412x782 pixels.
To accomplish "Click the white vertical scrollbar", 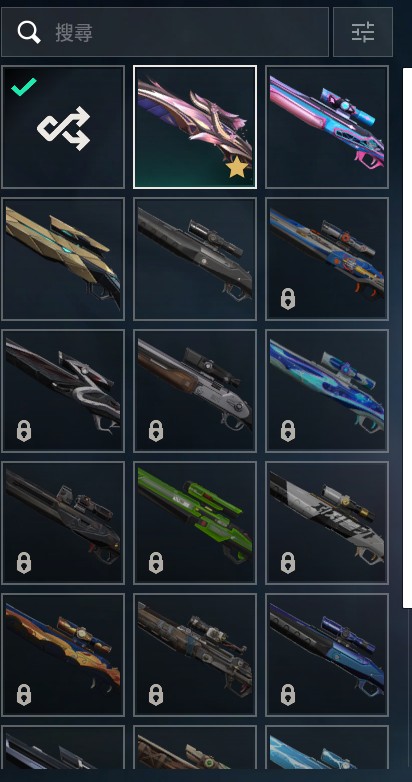I will pos(407,338).
